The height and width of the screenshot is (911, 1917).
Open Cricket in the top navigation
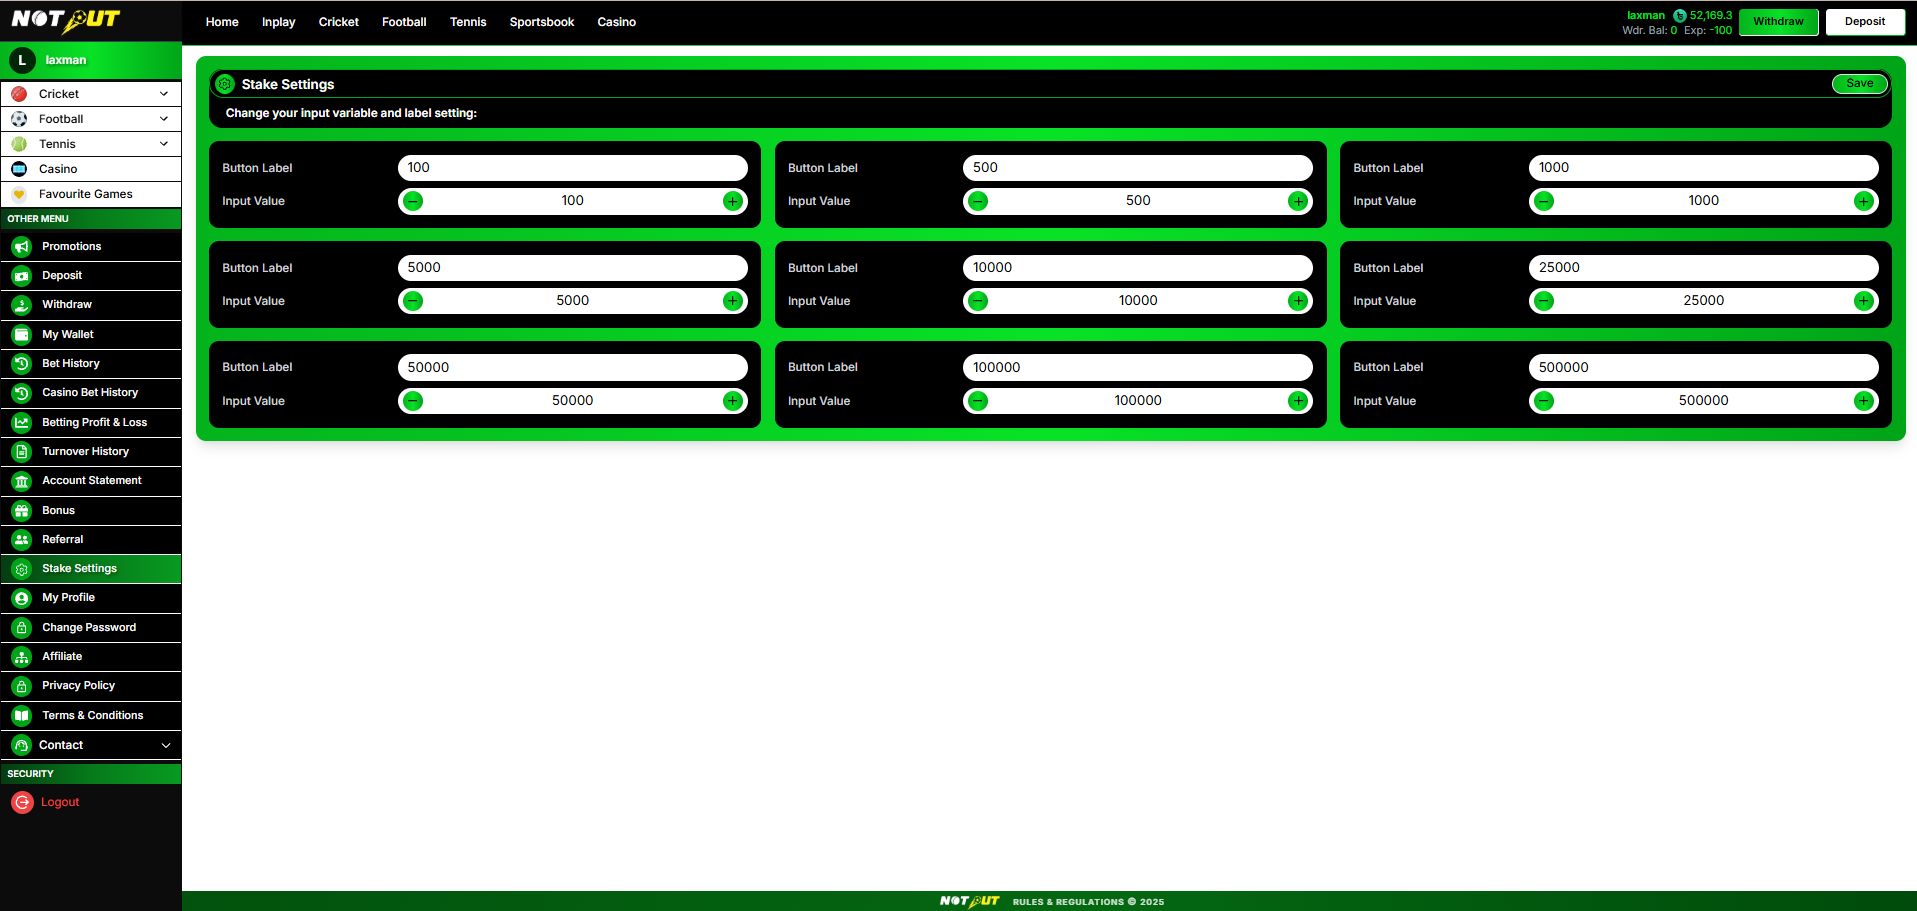click(338, 22)
